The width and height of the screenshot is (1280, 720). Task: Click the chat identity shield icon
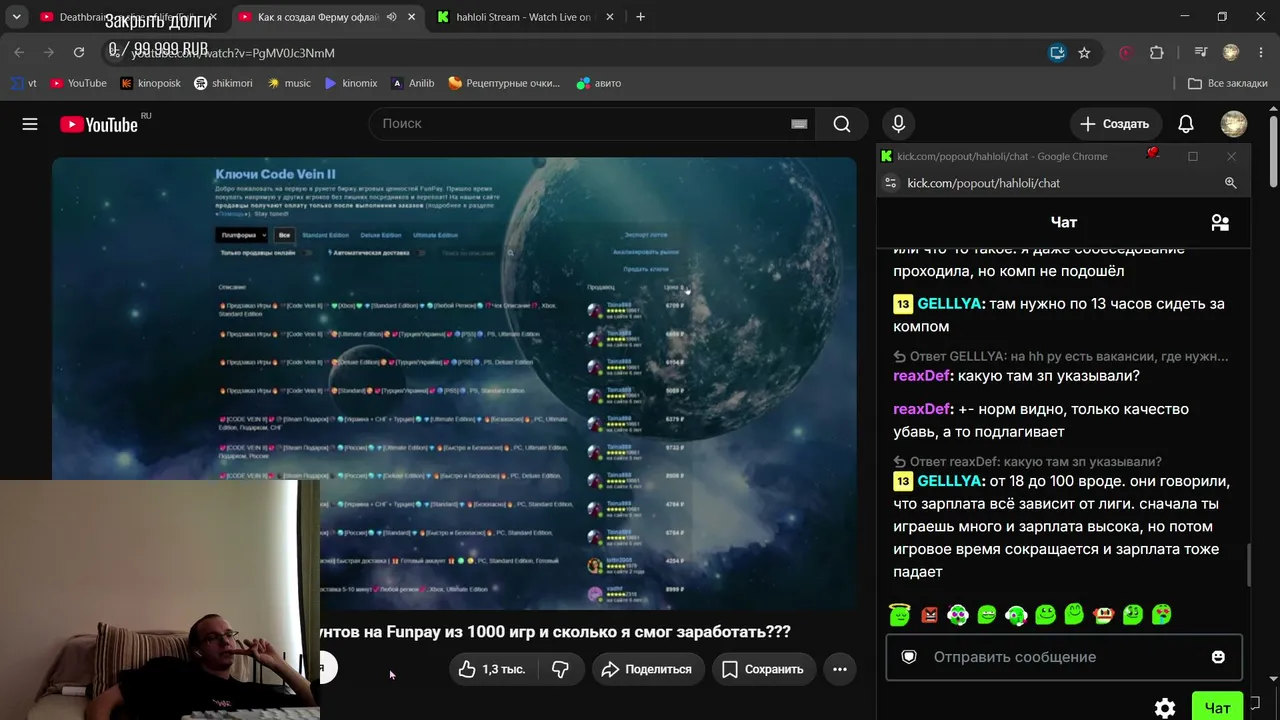pos(909,657)
